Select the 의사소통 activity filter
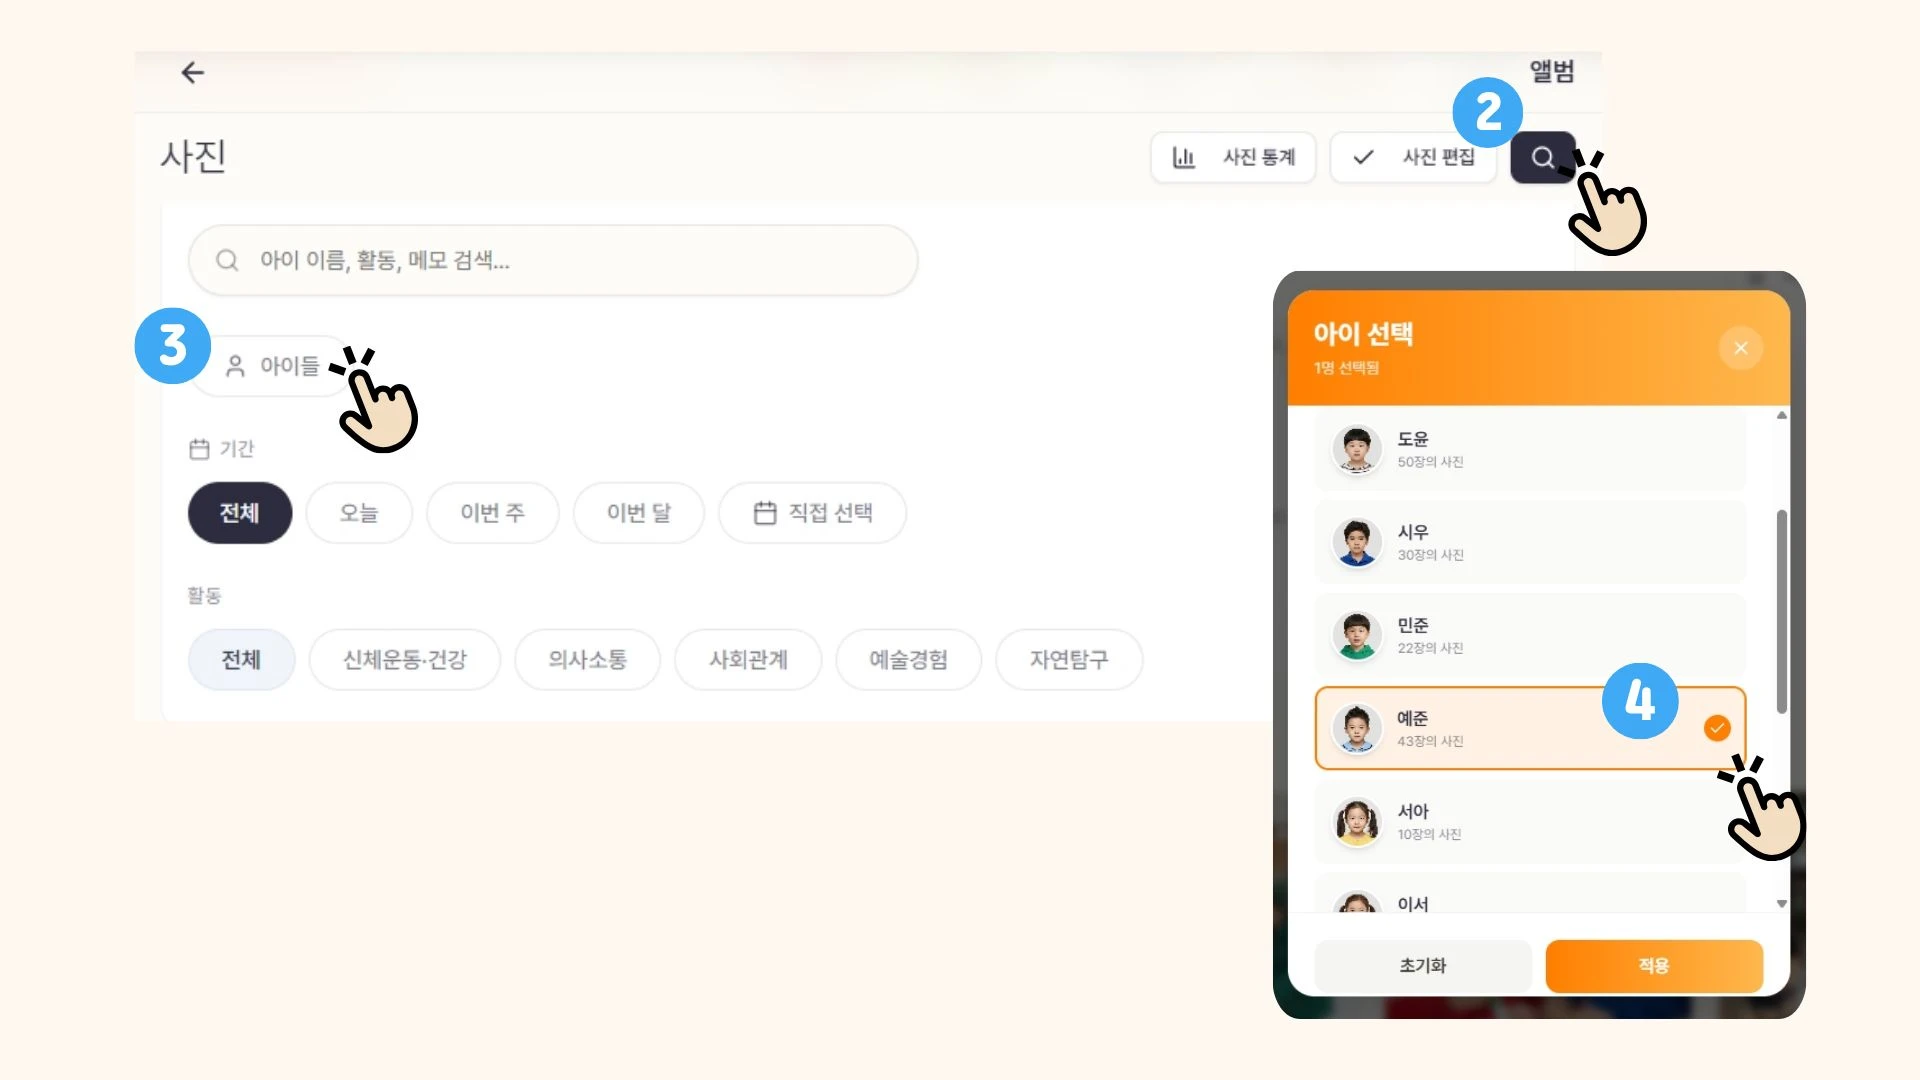Screen dimensions: 1920x1080 pyautogui.click(x=587, y=660)
